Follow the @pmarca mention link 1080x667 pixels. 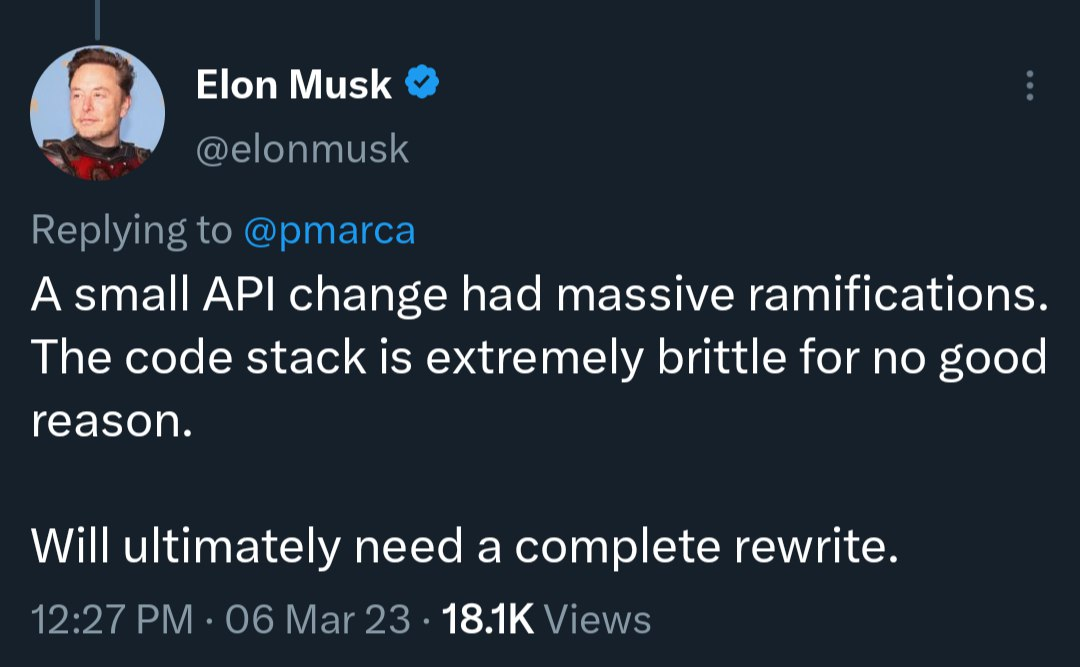329,230
